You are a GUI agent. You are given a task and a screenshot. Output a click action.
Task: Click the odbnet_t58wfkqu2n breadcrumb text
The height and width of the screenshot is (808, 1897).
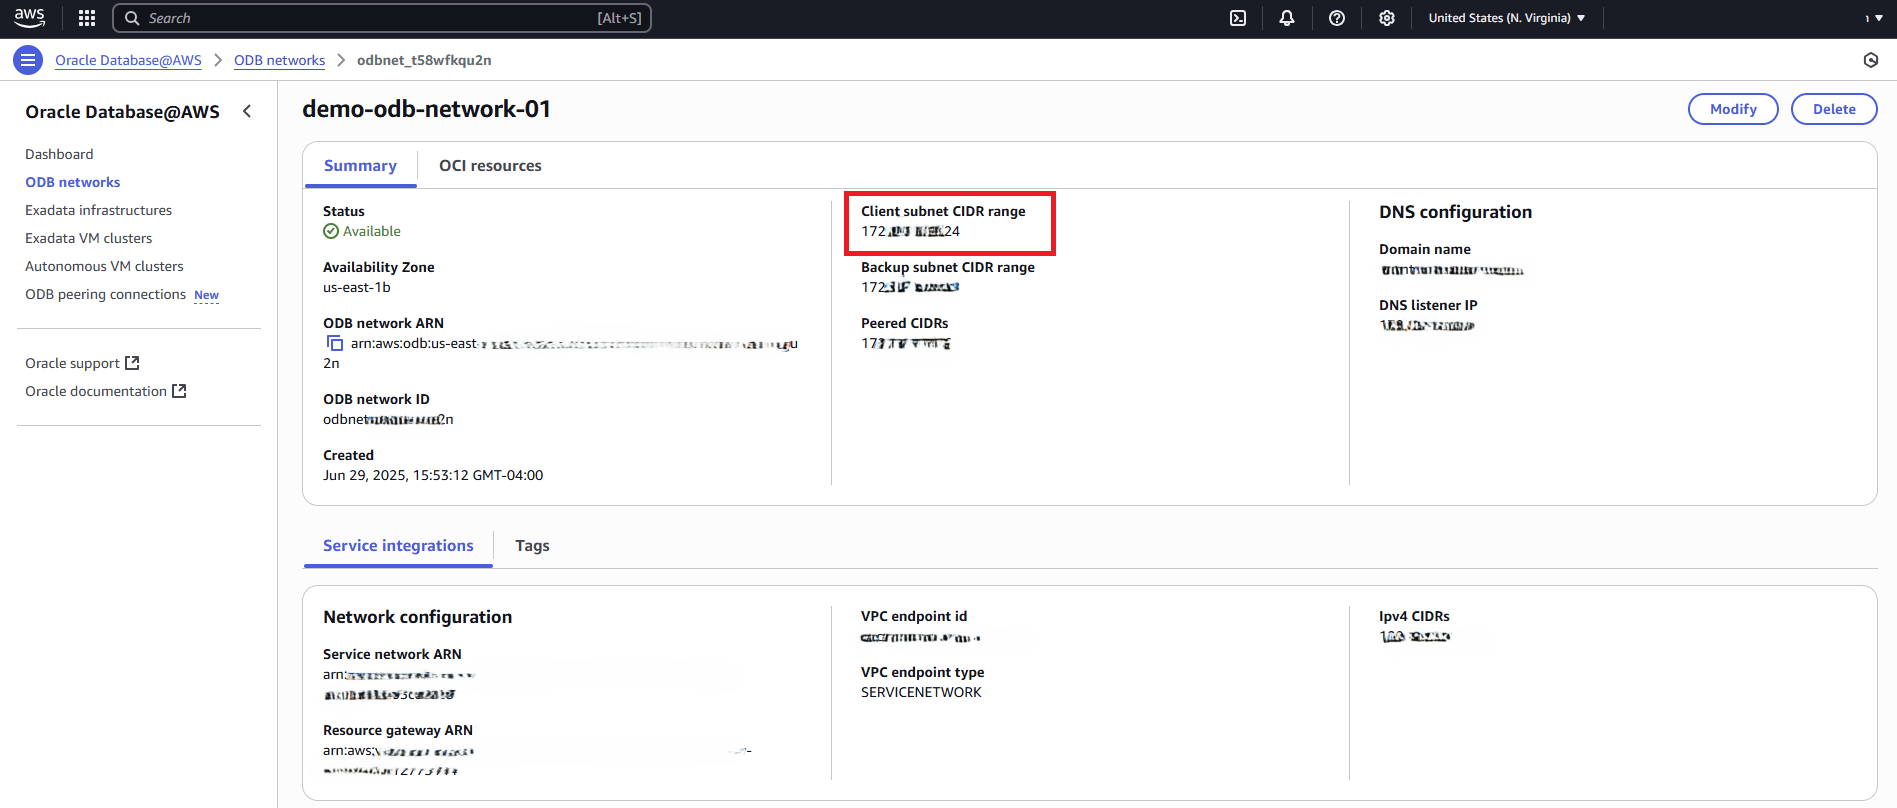pos(424,60)
